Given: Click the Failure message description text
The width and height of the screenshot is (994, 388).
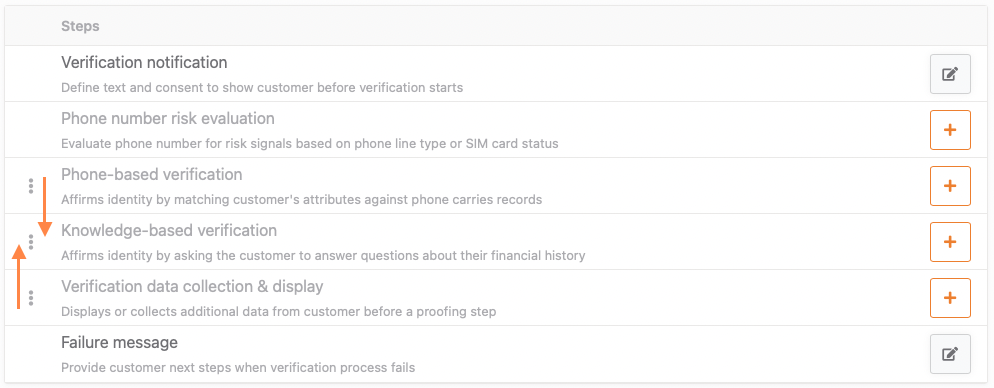Looking at the screenshot, I should click(238, 368).
